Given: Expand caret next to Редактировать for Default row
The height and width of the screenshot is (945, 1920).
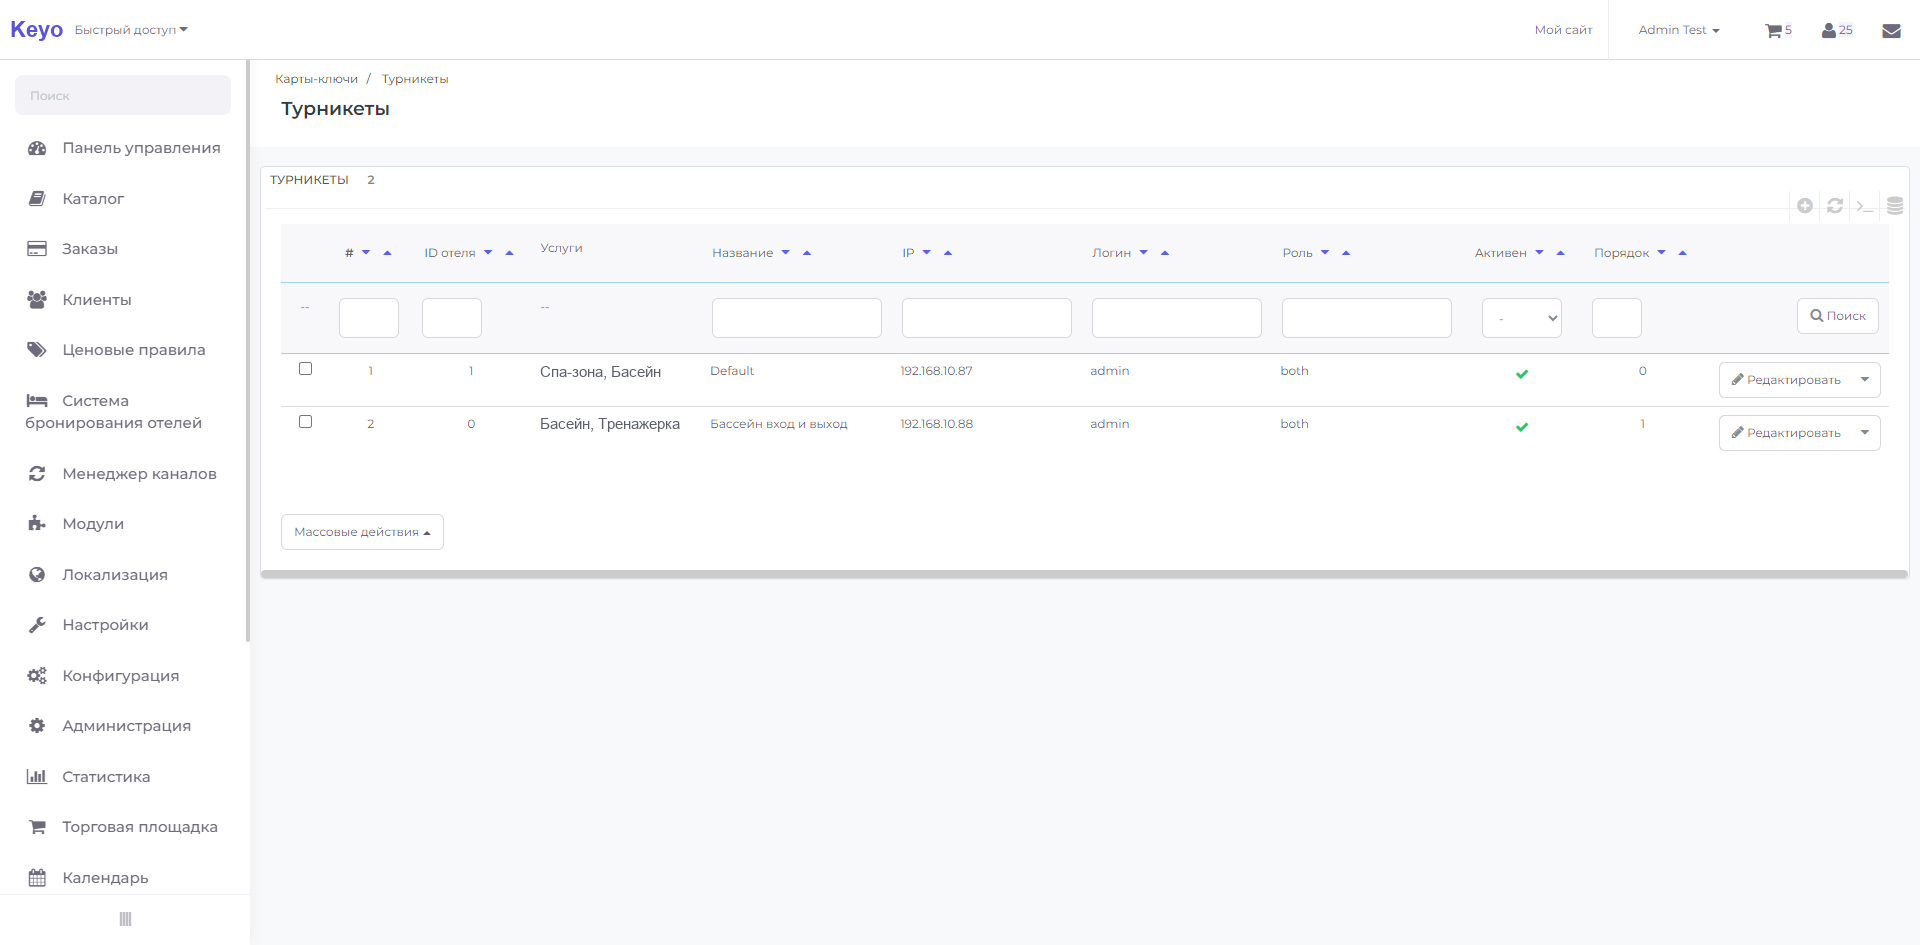Looking at the screenshot, I should (1865, 380).
